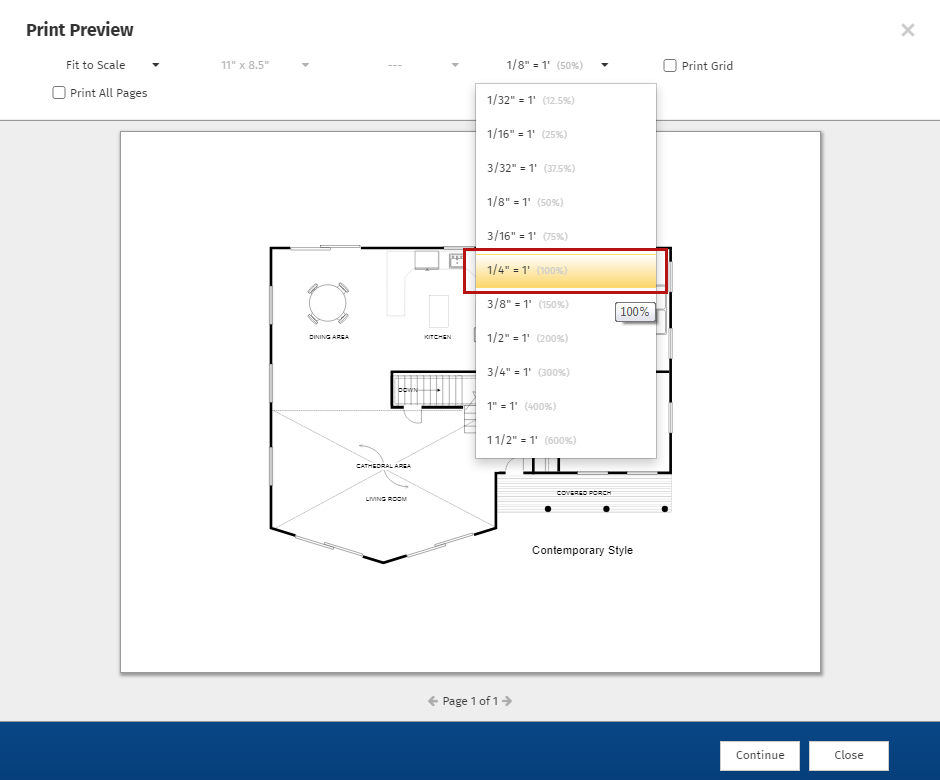Click the Contemporary Style label on preview
Image resolution: width=940 pixels, height=780 pixels.
(582, 550)
